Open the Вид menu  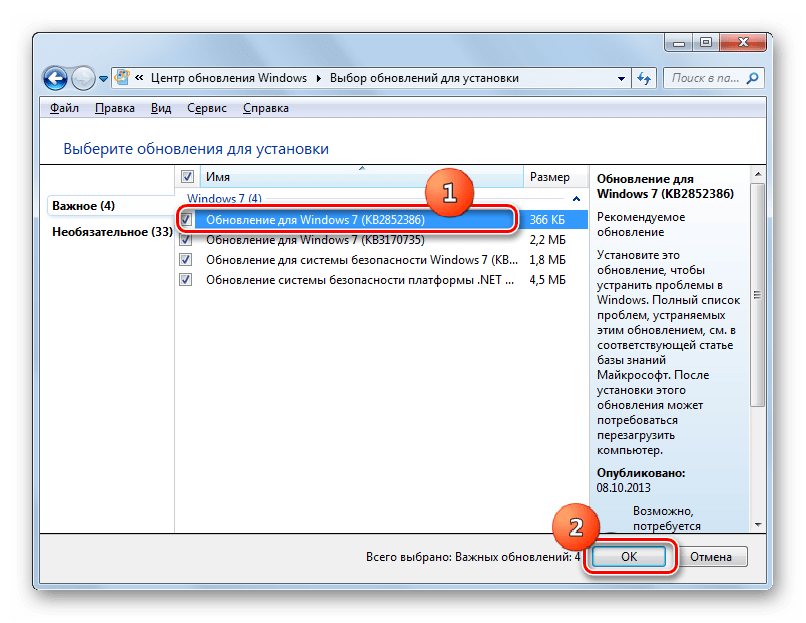coord(161,108)
